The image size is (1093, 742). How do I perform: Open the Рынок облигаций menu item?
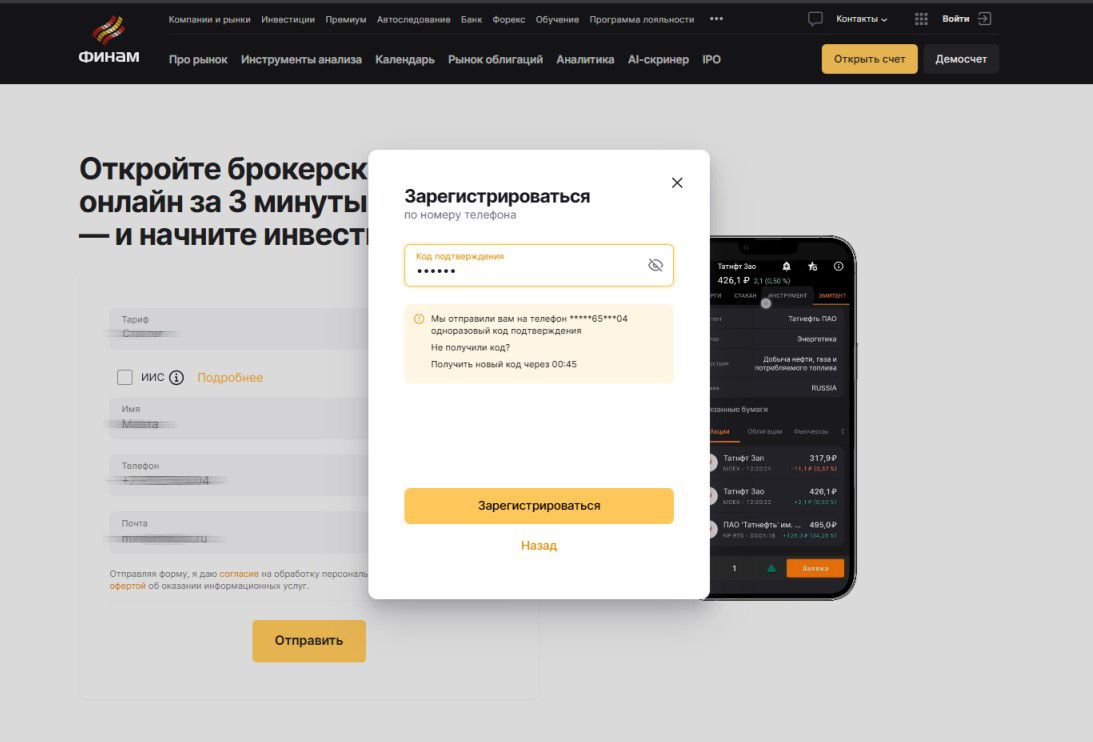(x=495, y=59)
